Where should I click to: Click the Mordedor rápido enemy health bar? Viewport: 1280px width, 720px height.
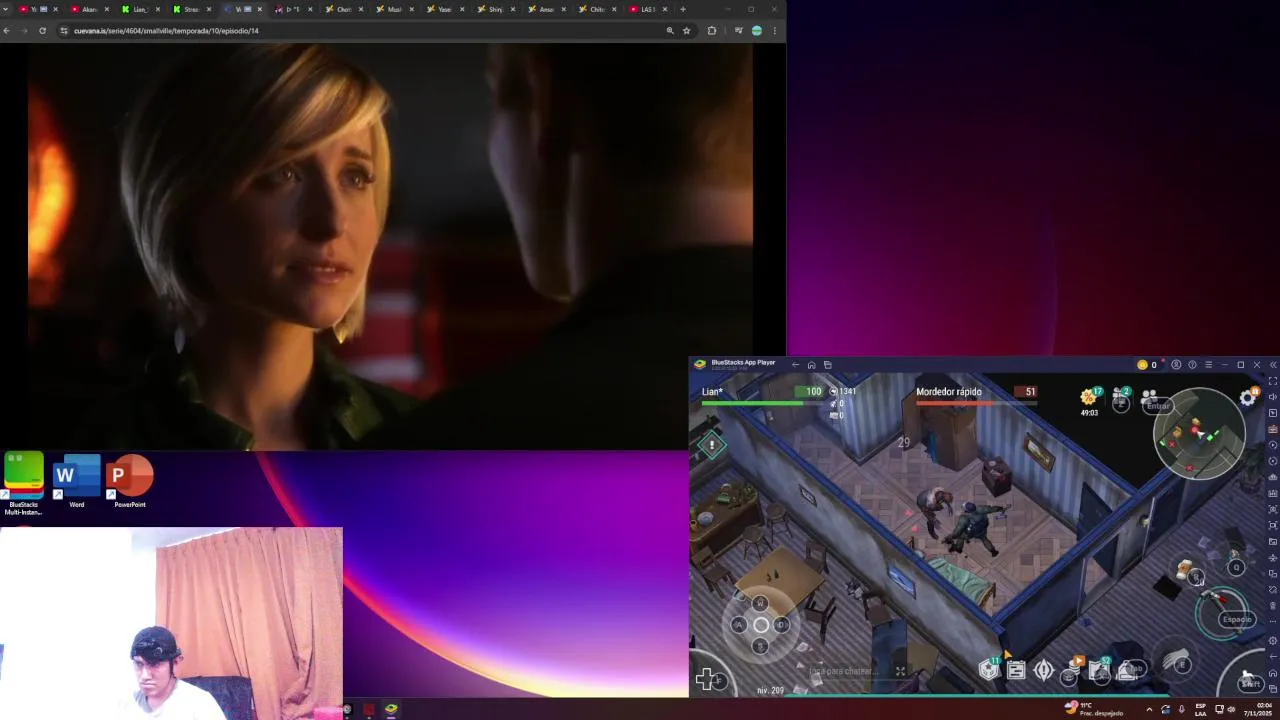[976, 403]
